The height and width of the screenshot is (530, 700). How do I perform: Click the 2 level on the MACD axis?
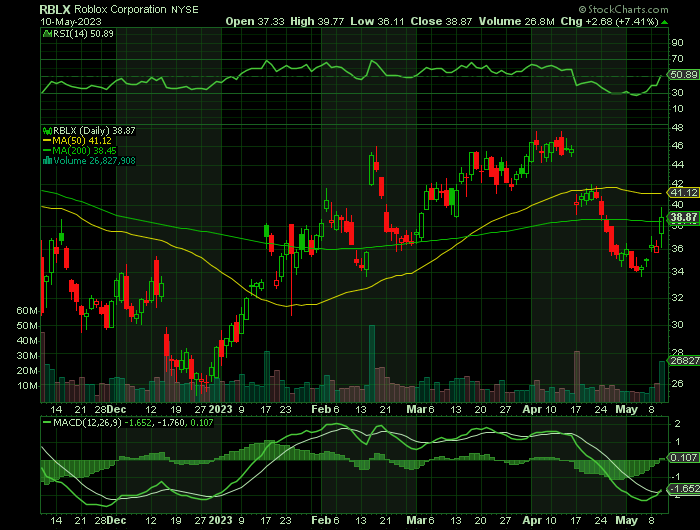point(677,424)
